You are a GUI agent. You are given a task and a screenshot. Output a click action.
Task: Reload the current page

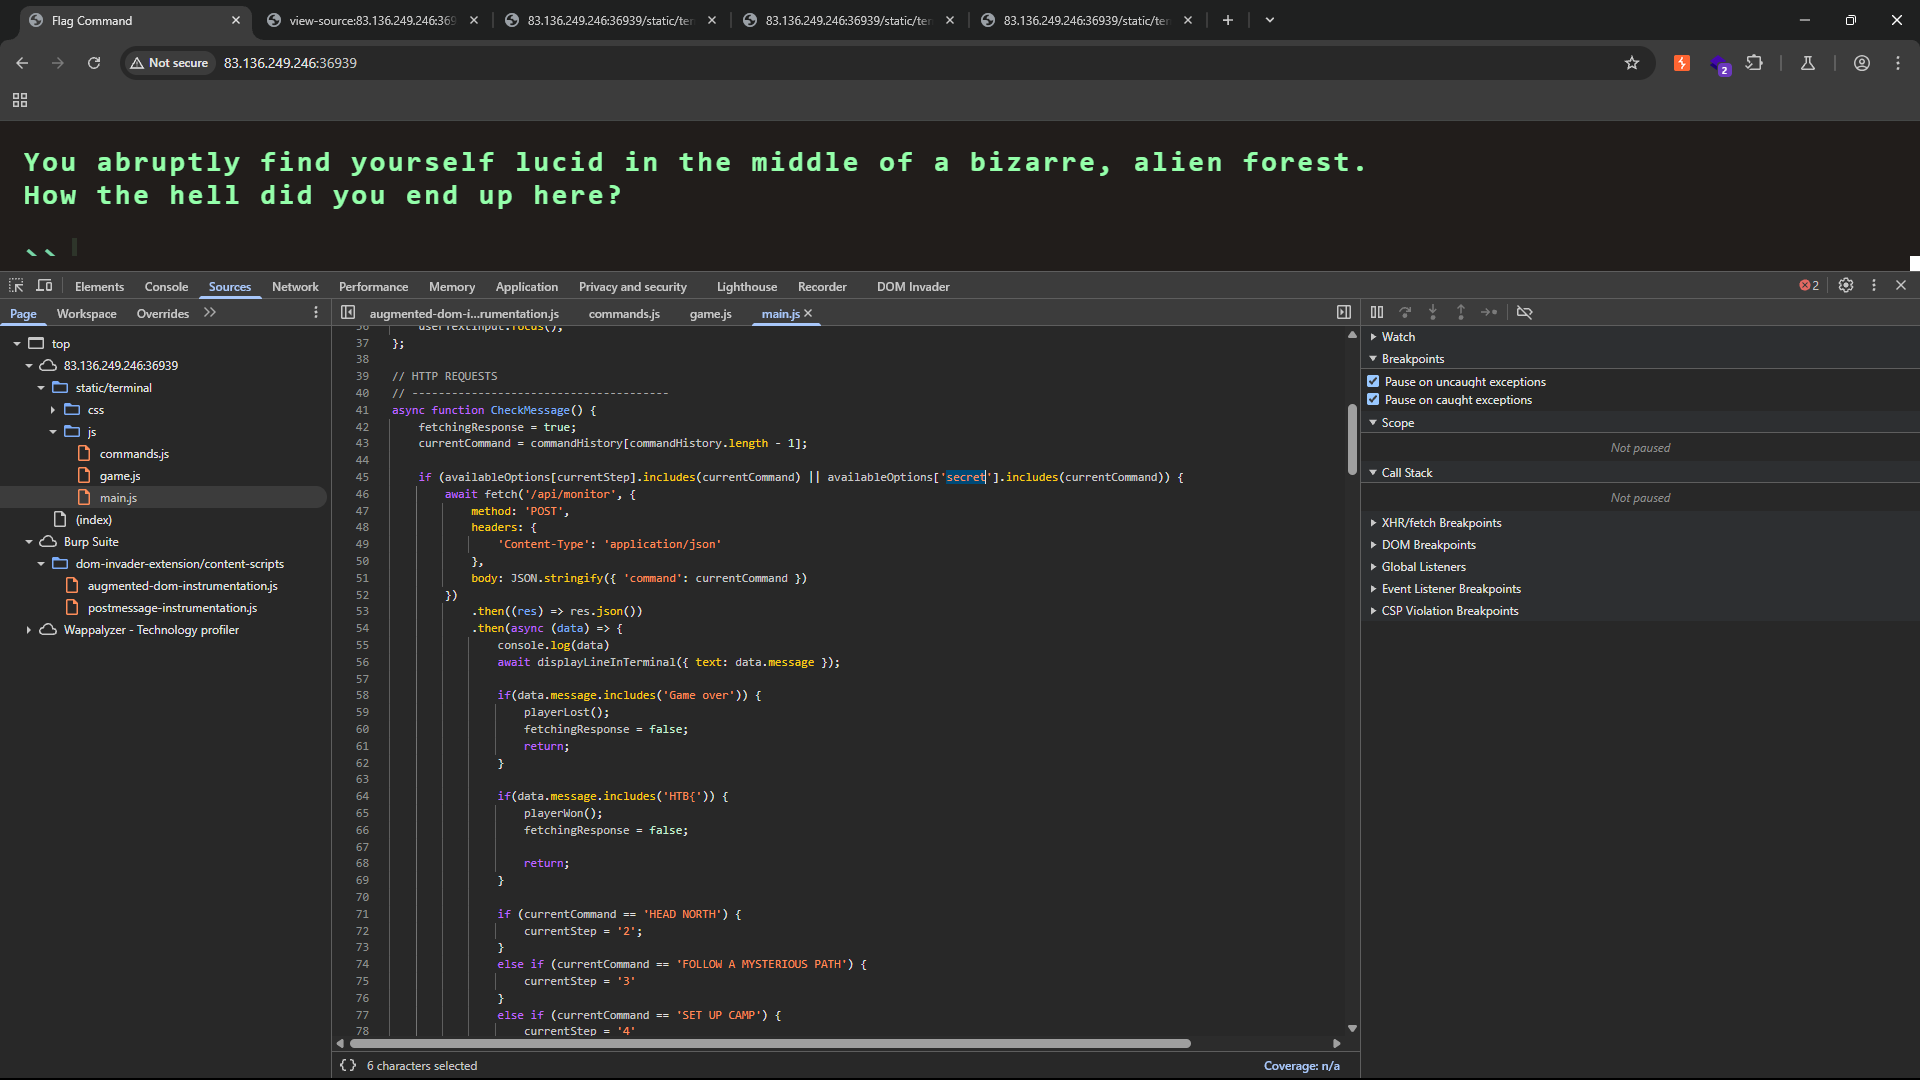94,63
